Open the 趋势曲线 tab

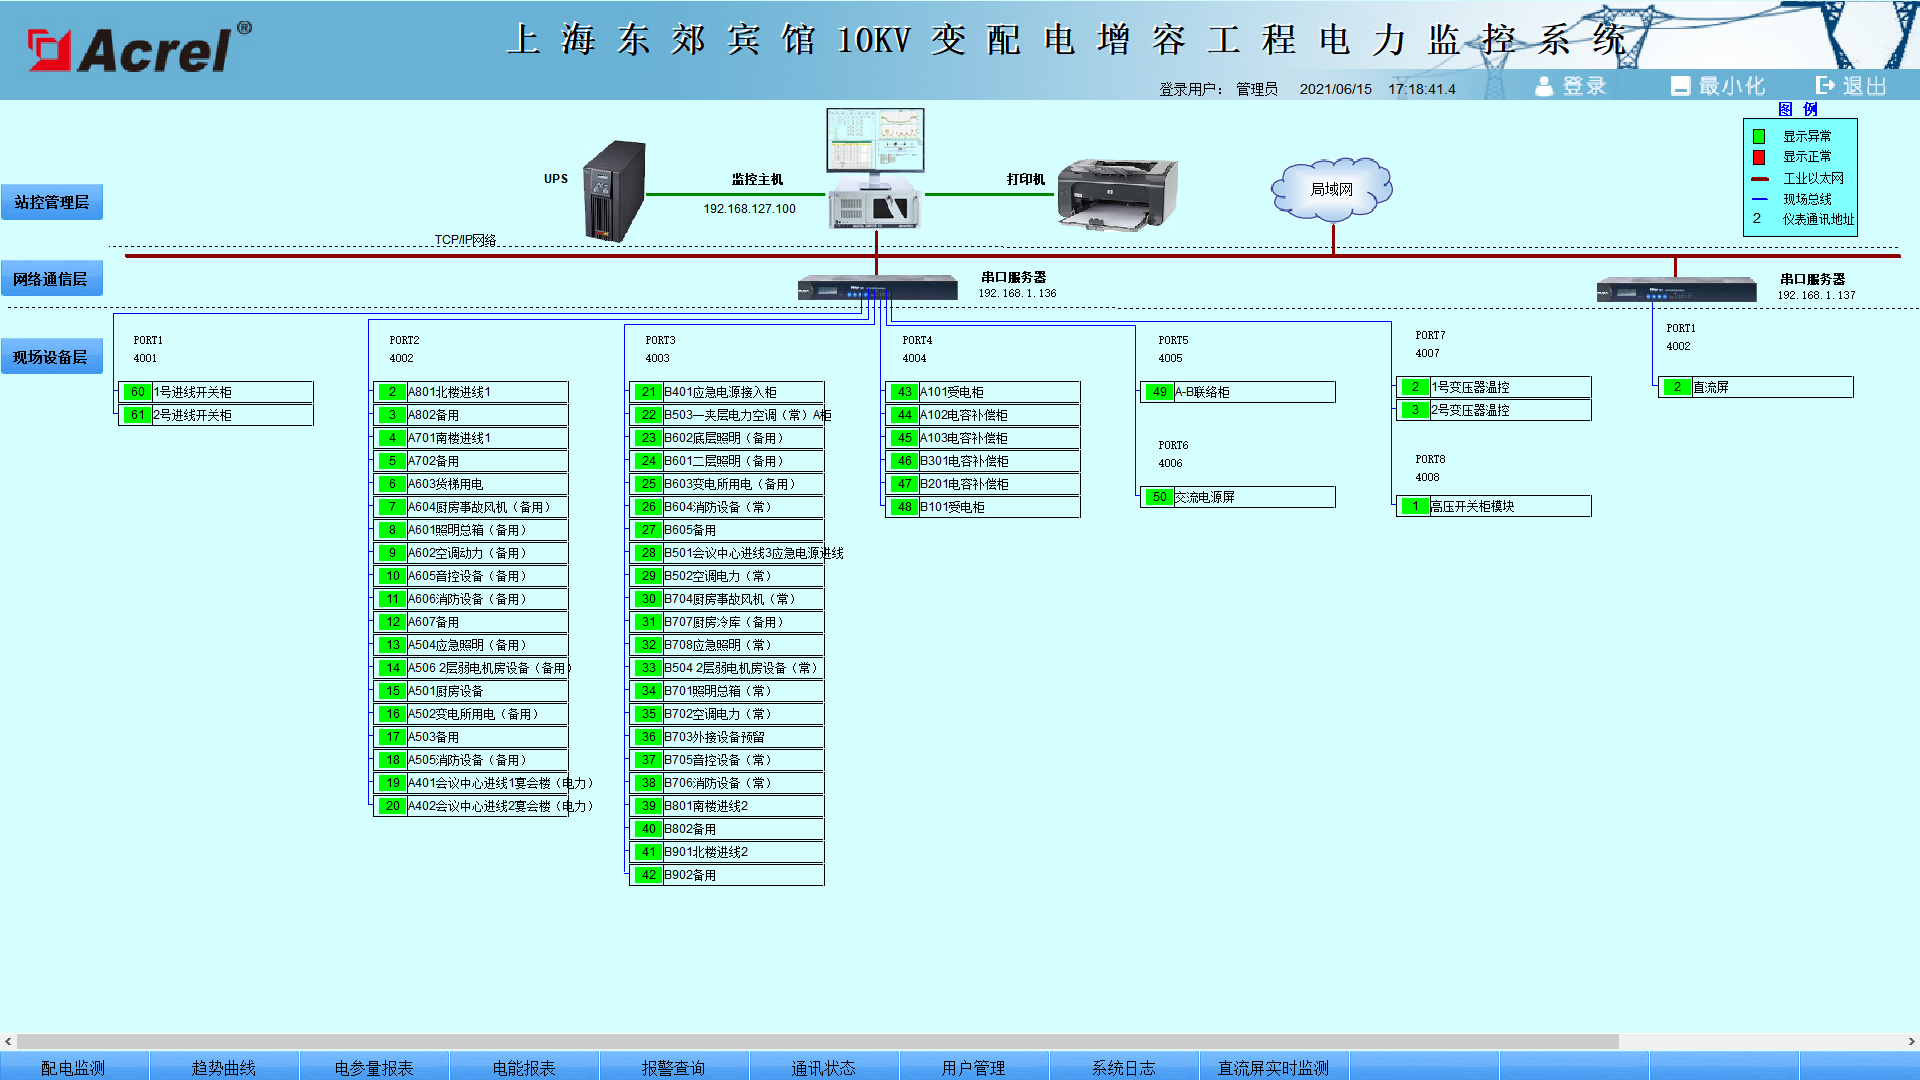point(224,1067)
